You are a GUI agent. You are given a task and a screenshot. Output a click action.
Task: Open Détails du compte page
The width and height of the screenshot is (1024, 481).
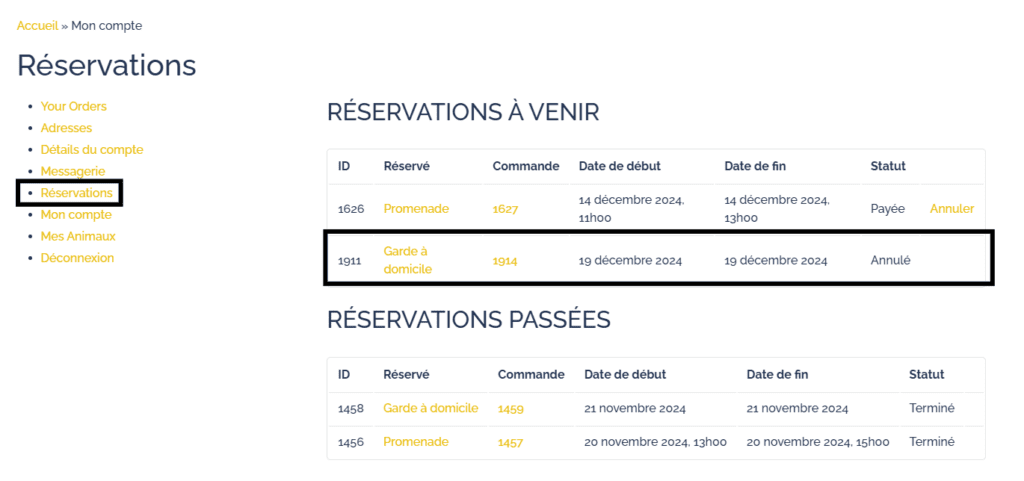[x=92, y=150]
